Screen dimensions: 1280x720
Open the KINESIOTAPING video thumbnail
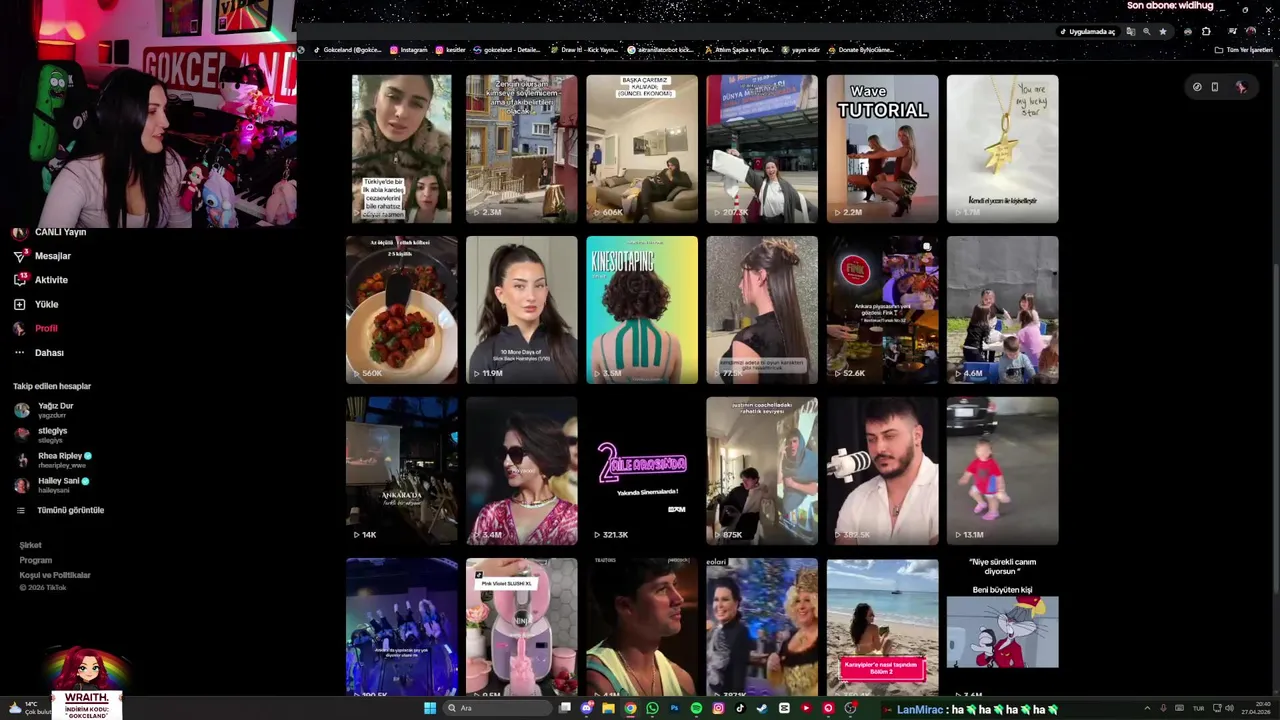[642, 310]
